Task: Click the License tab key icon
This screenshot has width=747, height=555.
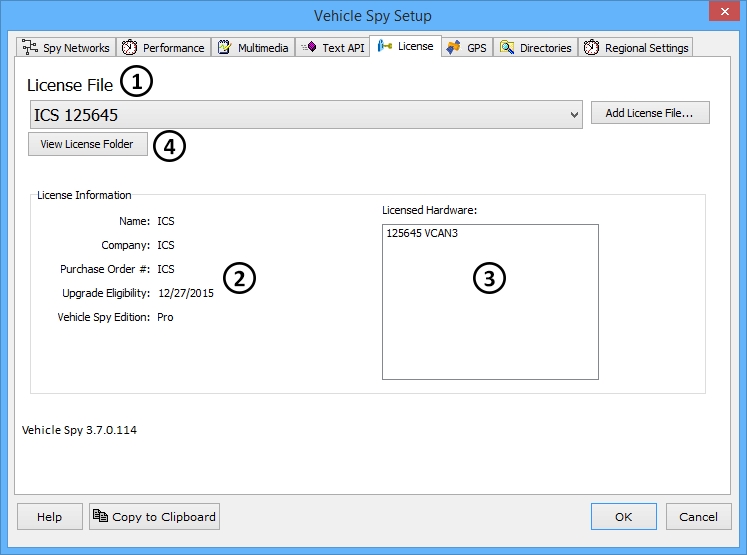Action: point(384,47)
